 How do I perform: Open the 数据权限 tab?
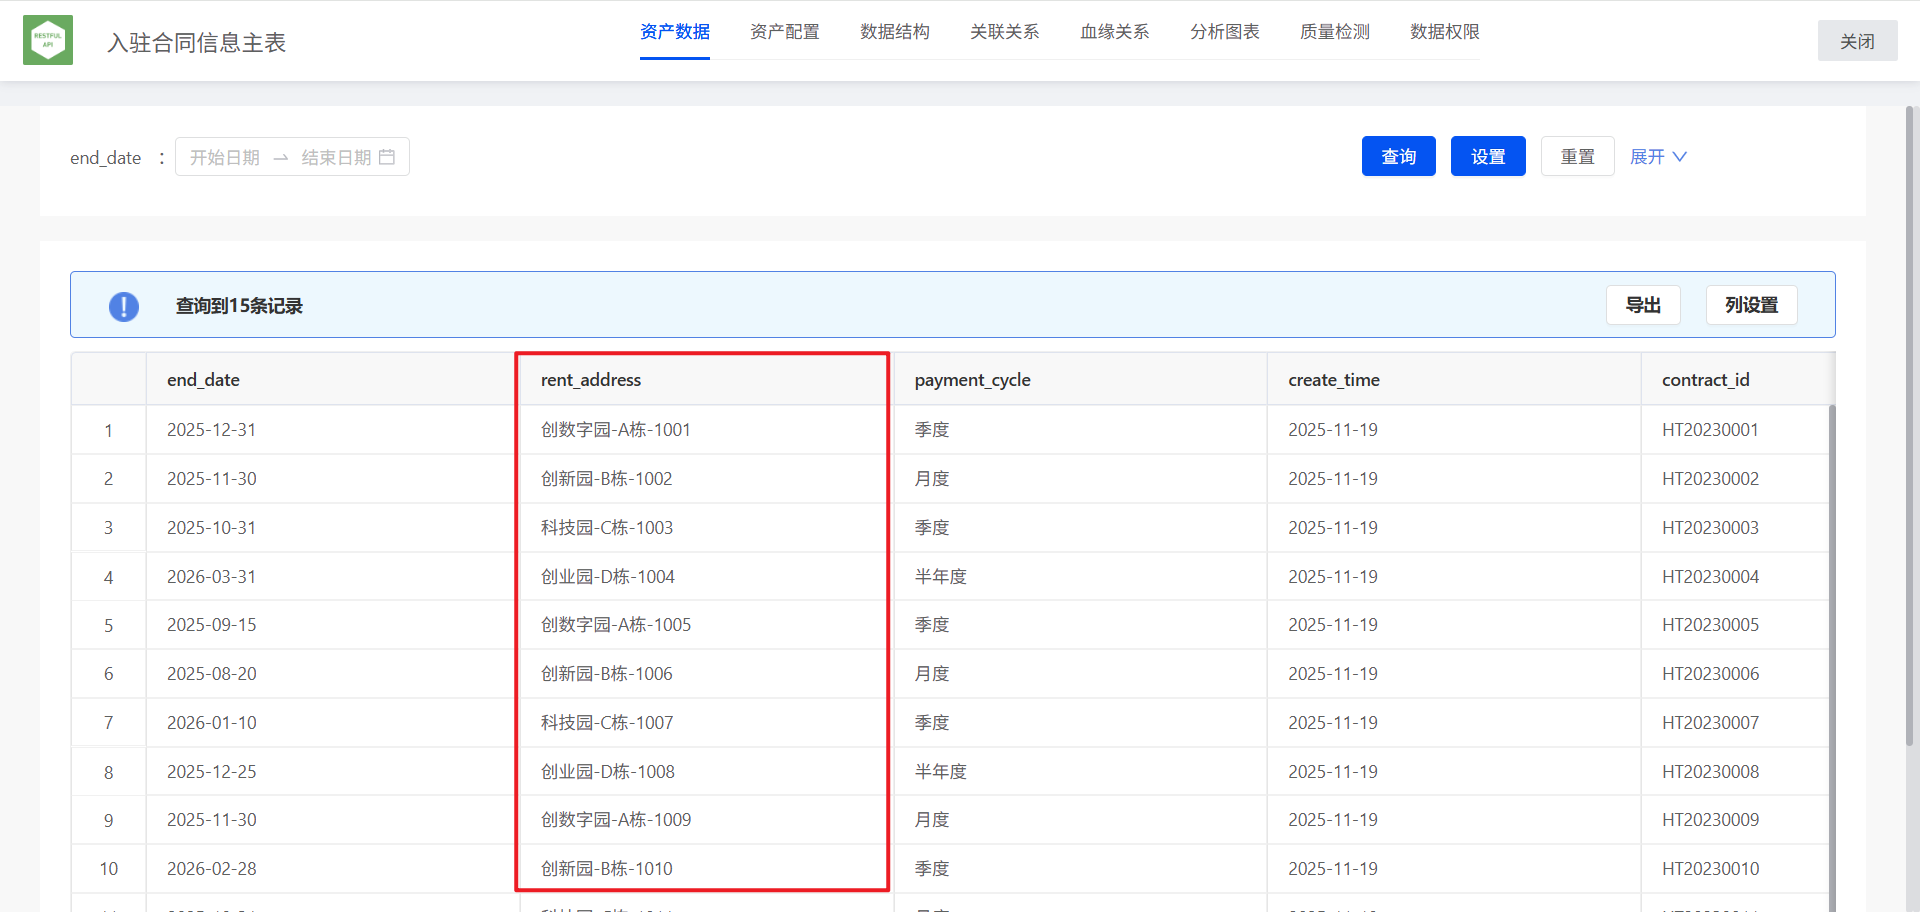1444,32
